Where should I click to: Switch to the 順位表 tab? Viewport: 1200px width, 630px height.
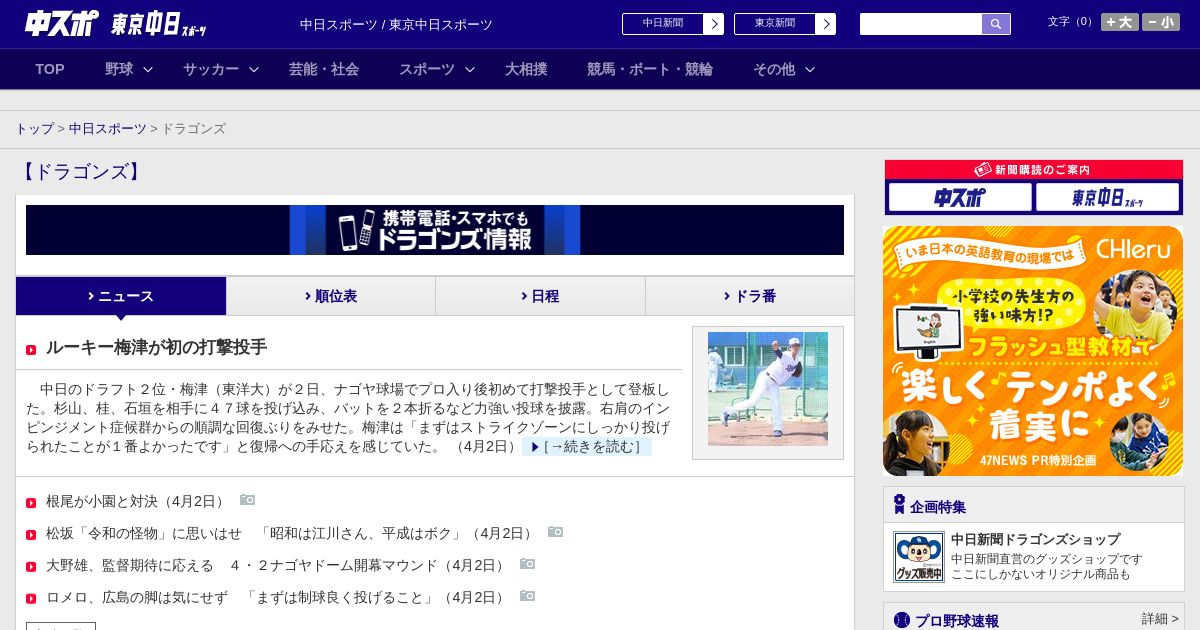[331, 296]
